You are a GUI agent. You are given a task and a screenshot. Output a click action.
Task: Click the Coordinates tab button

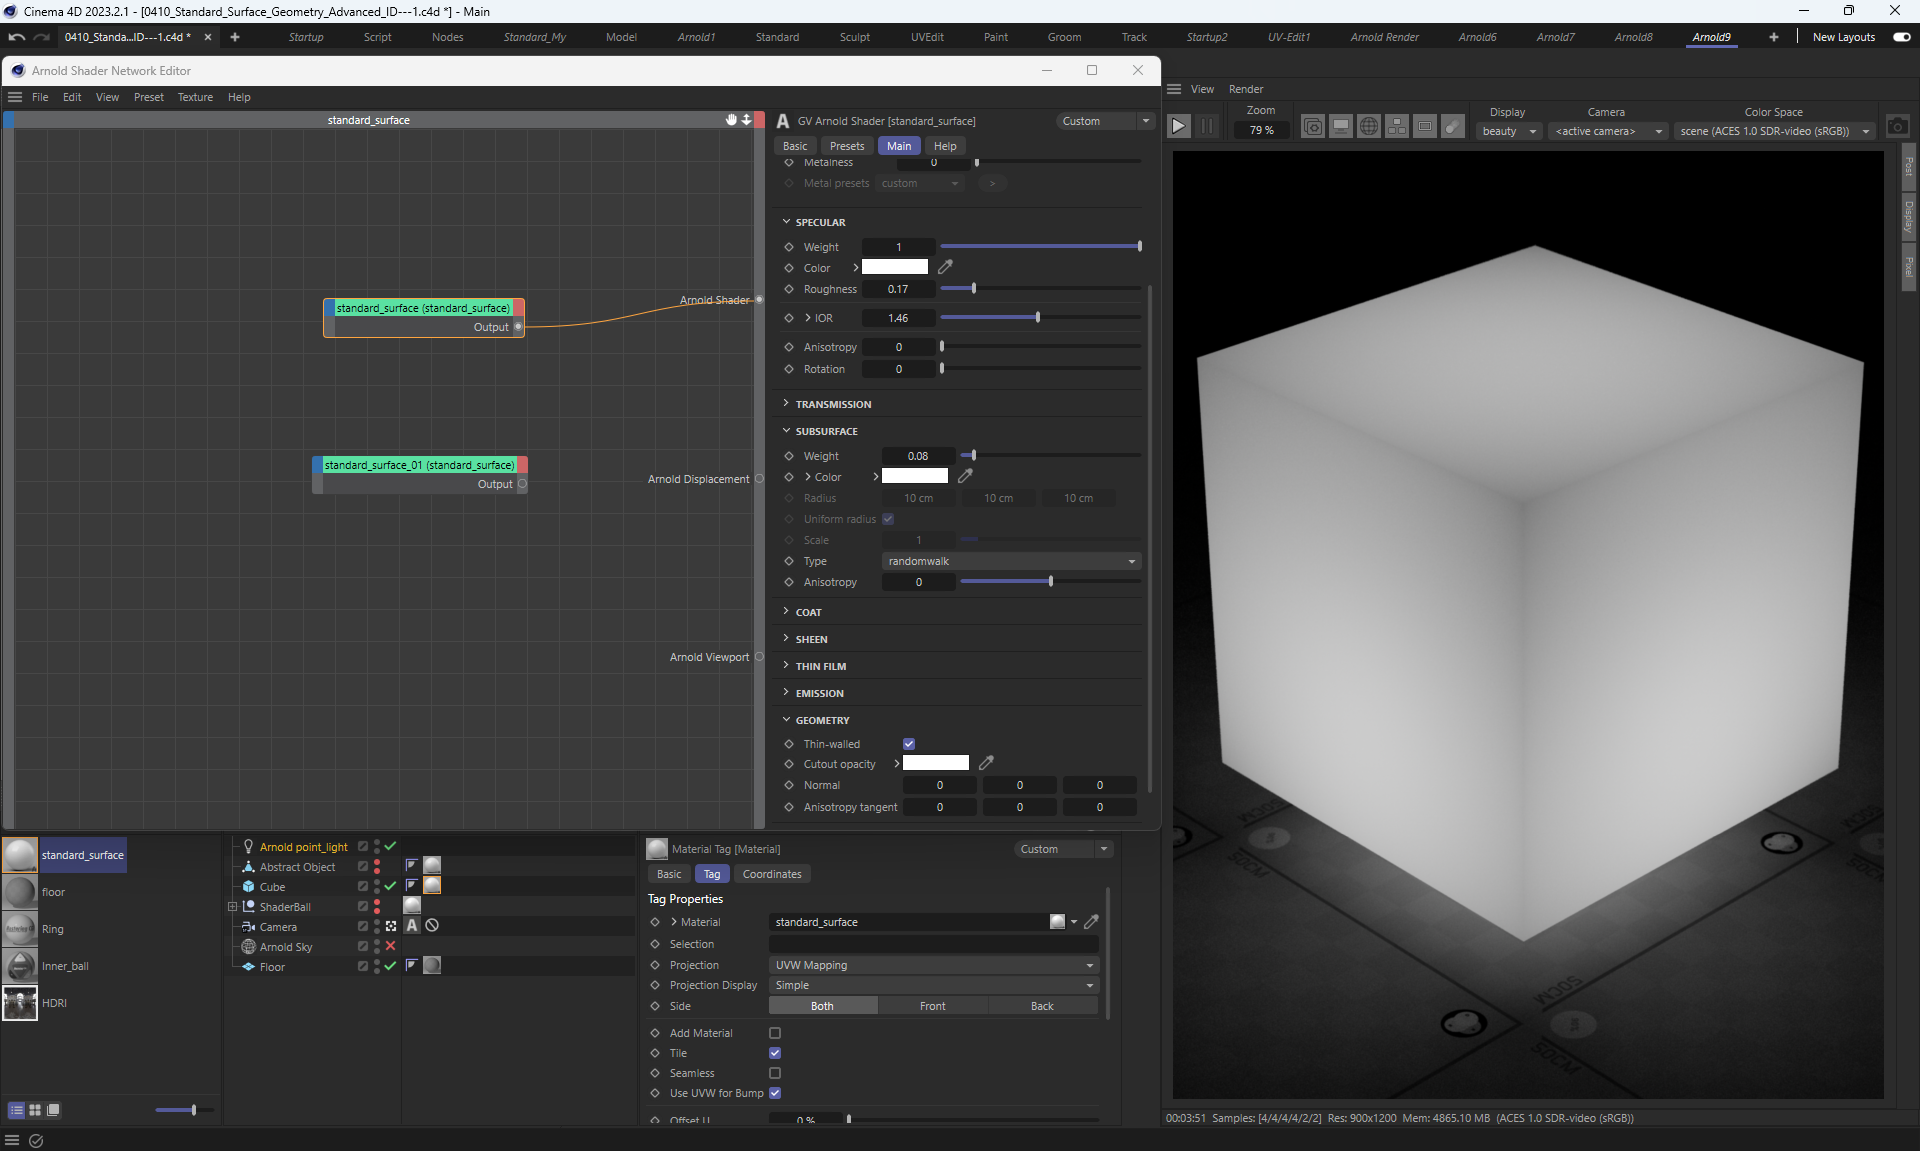(771, 874)
